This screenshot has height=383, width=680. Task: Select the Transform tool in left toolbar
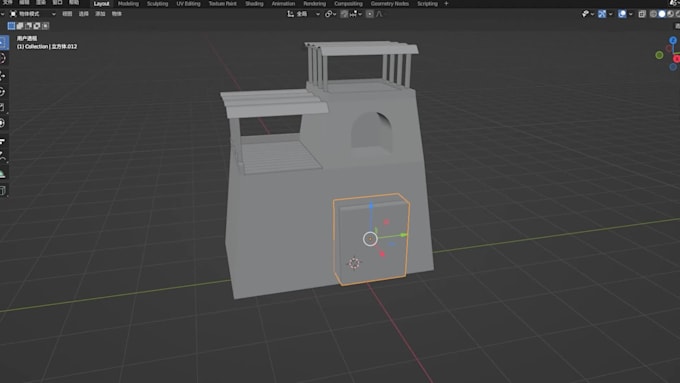click(x=3, y=123)
